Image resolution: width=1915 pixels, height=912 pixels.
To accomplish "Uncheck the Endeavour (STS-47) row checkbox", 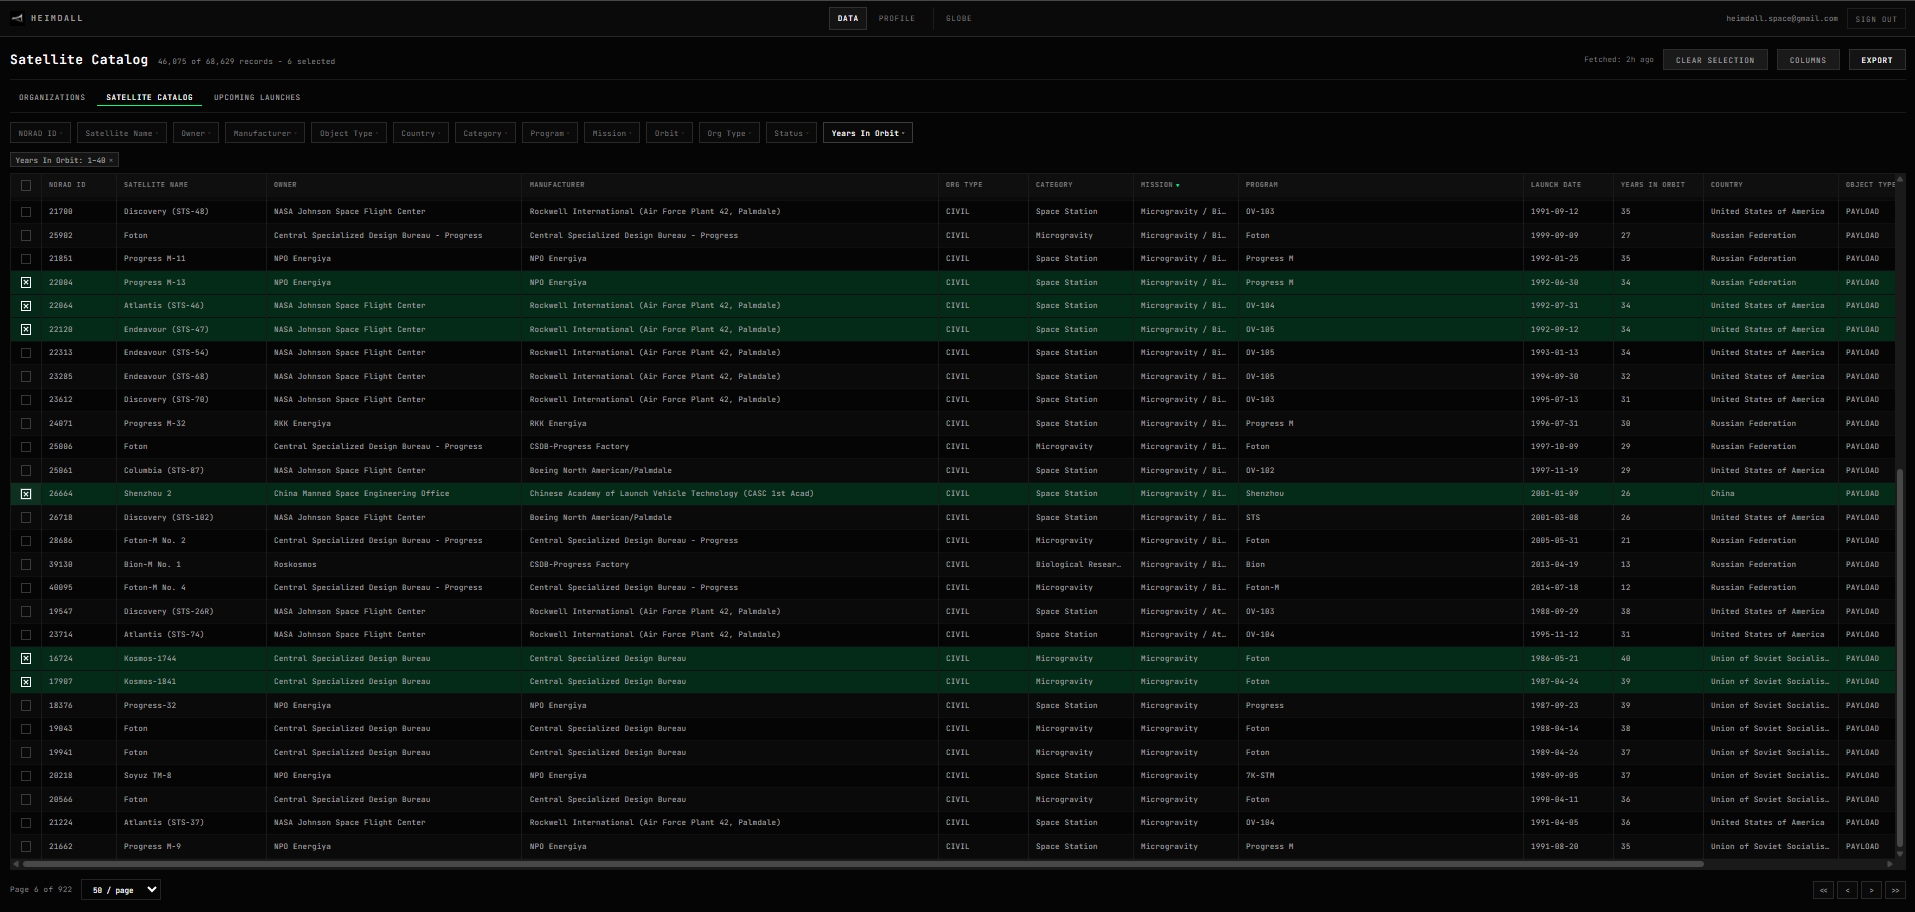I will 26,329.
